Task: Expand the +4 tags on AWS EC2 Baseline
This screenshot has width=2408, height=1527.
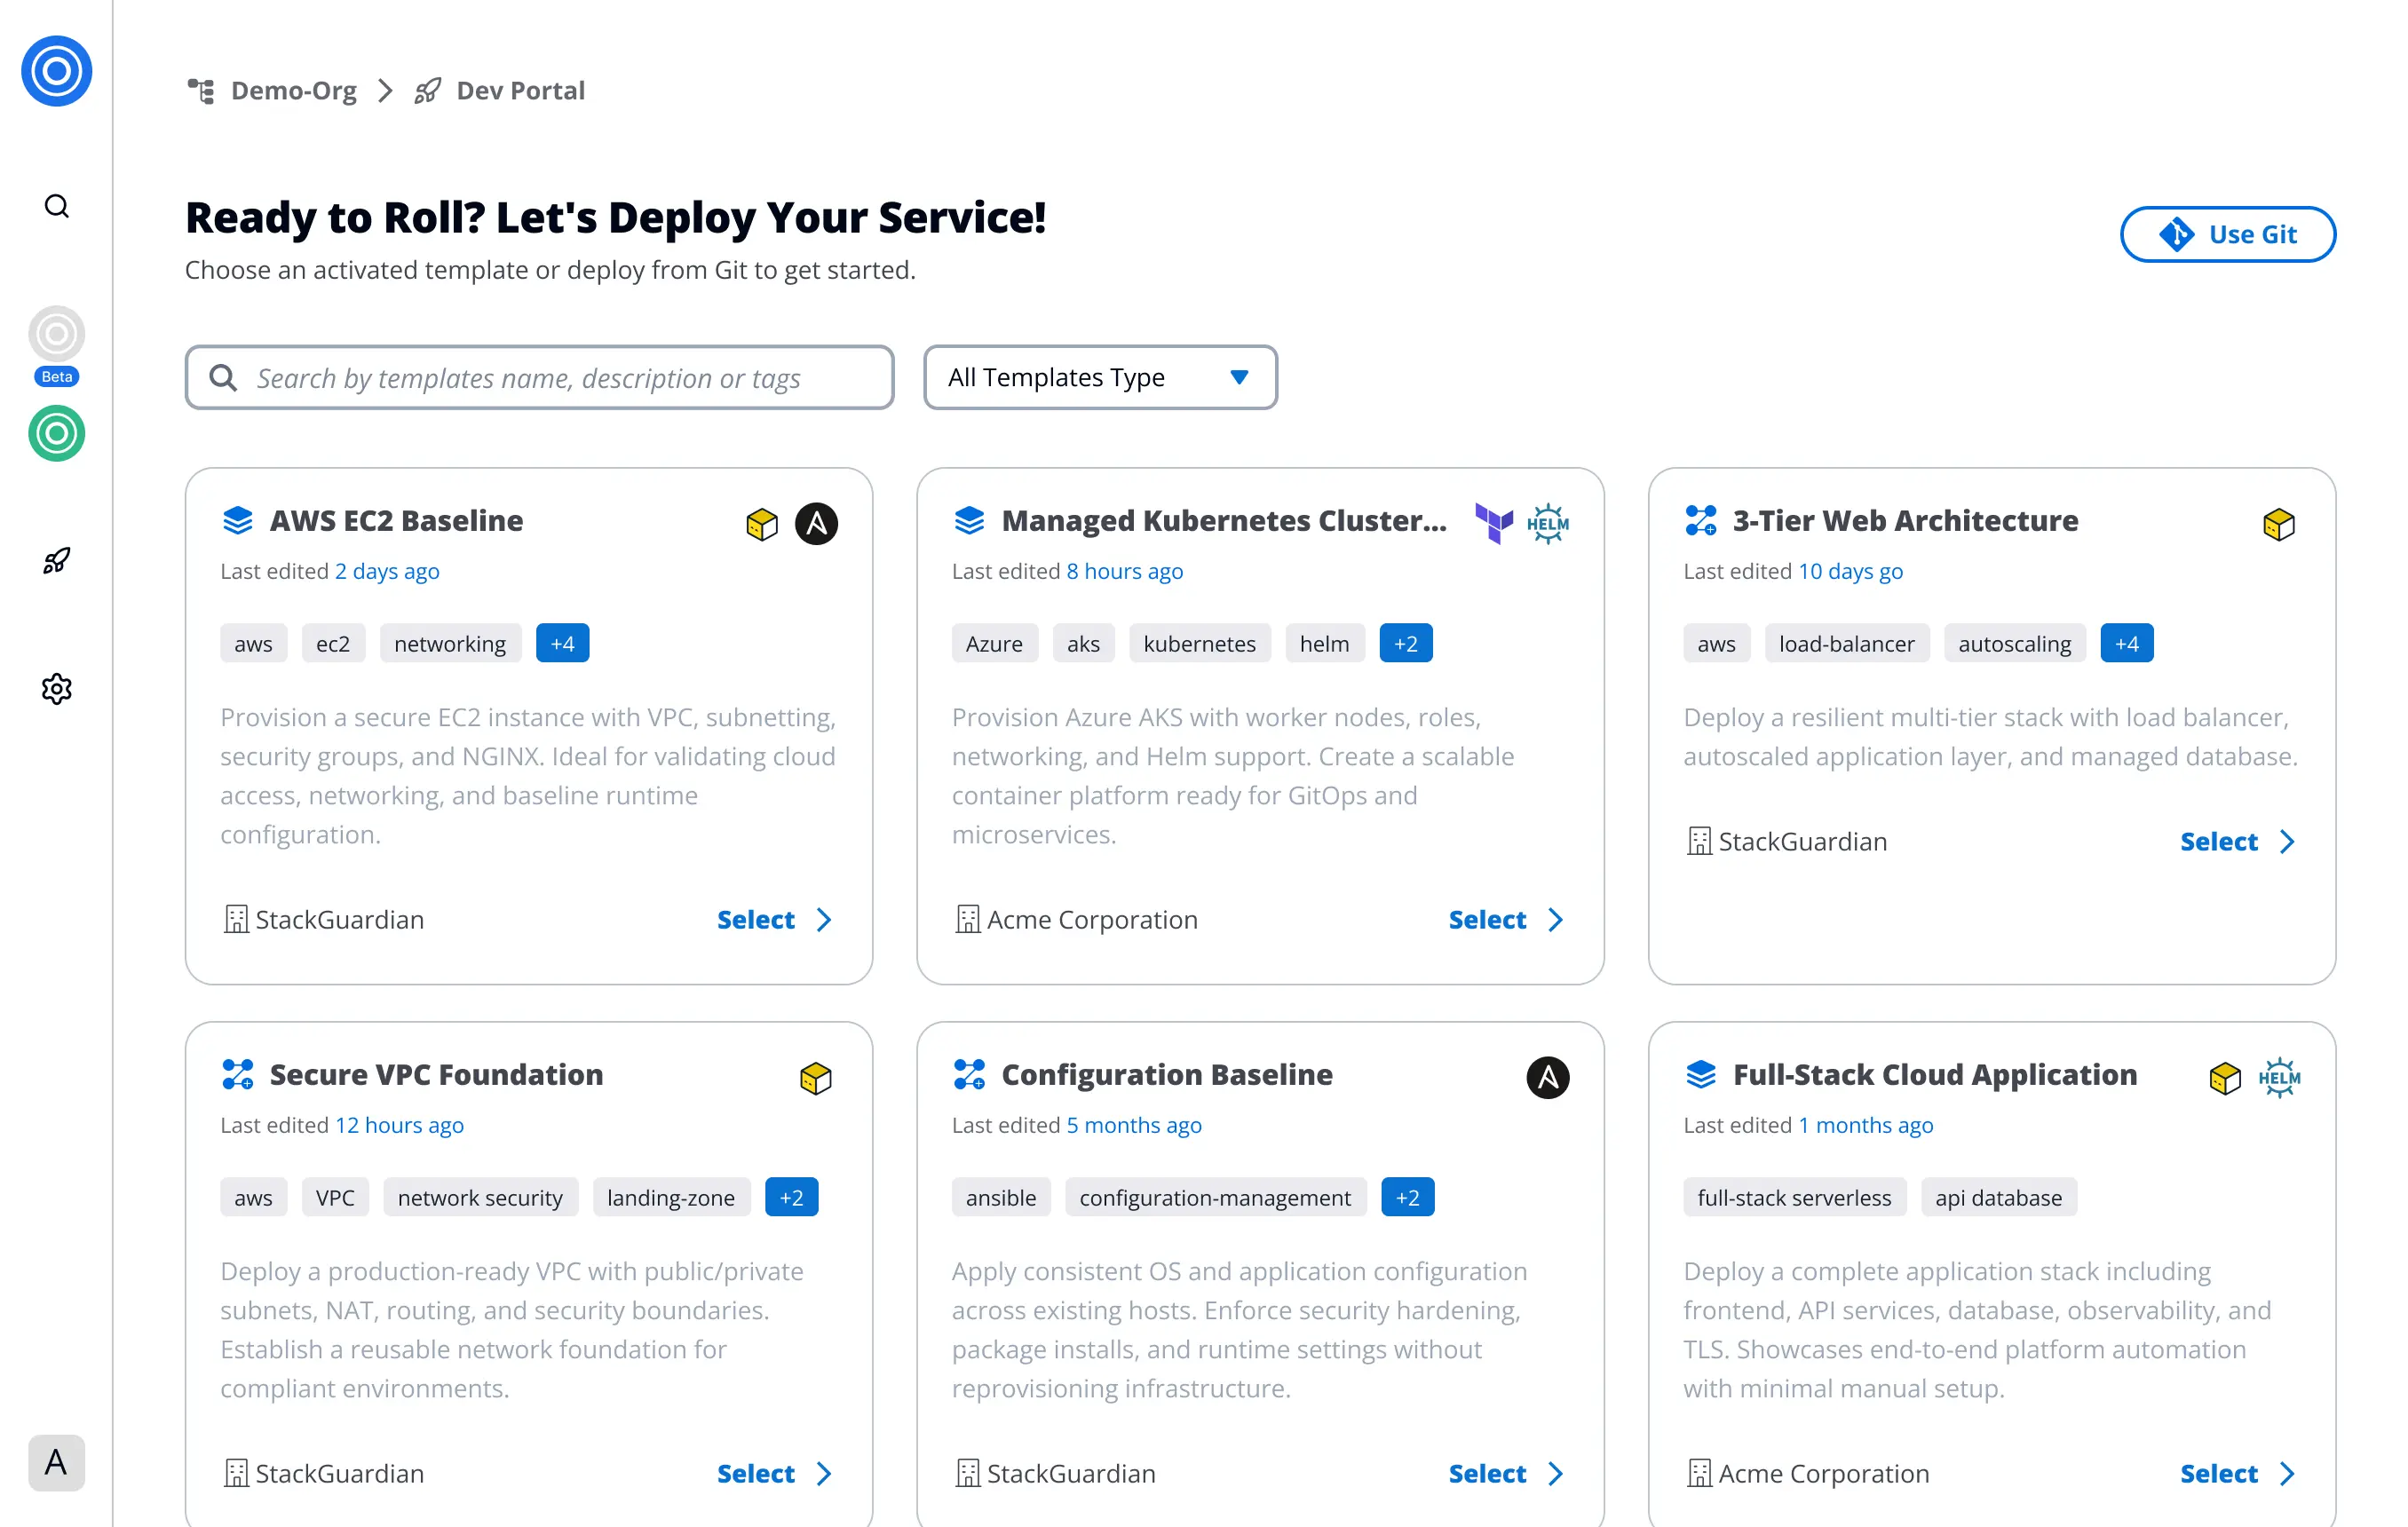Action: pyautogui.click(x=562, y=644)
